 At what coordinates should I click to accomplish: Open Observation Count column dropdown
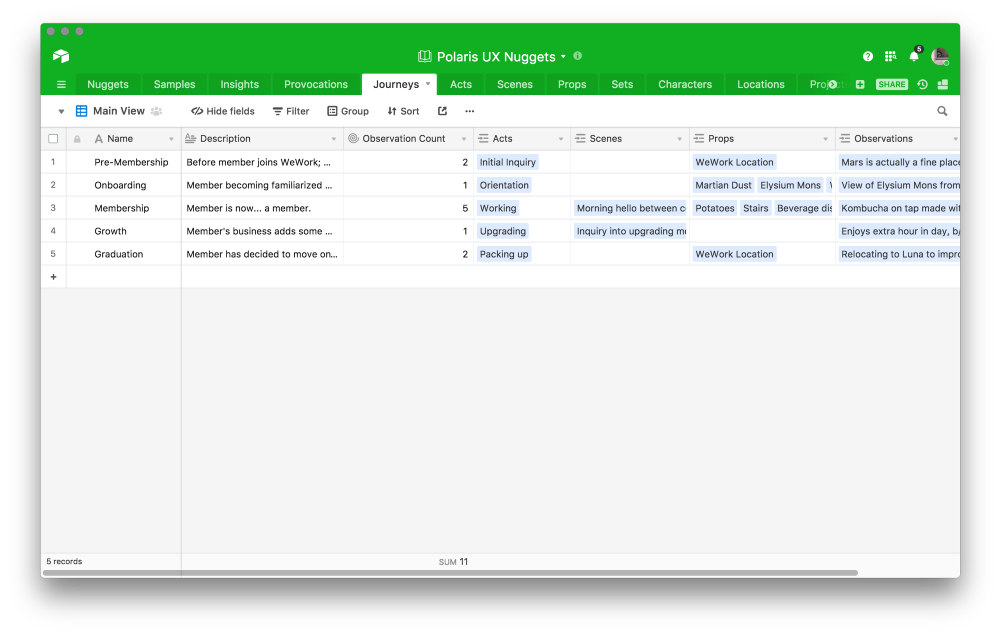(x=464, y=139)
